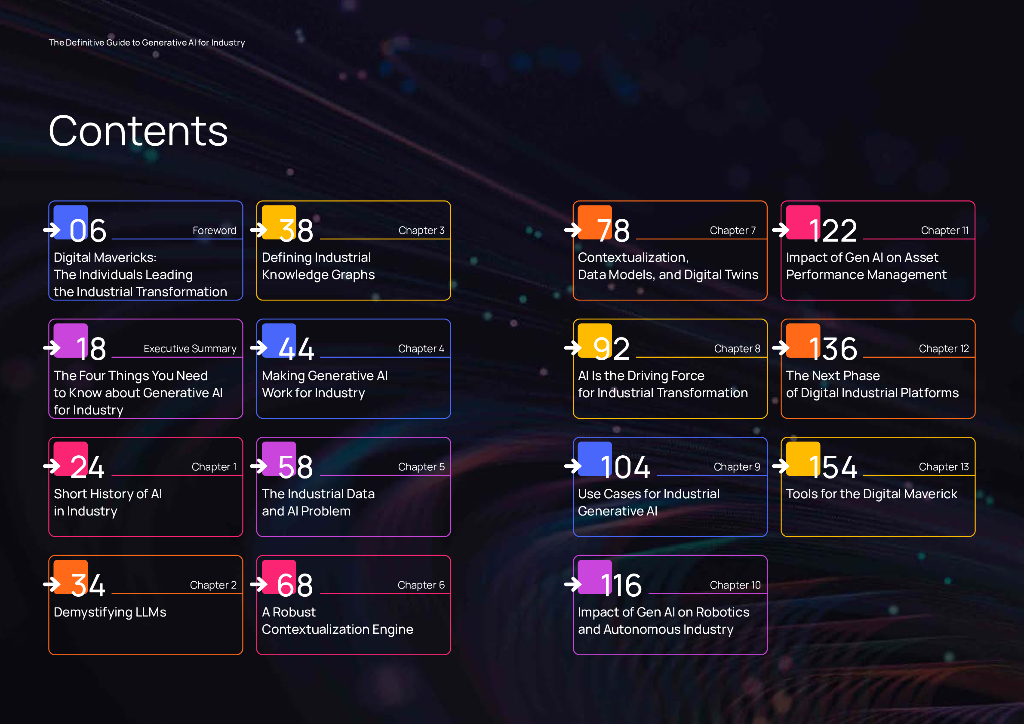The width and height of the screenshot is (1024, 724).
Task: Go to 'Contextualization, Data Models, and Digital Twins'
Action: pos(668,266)
